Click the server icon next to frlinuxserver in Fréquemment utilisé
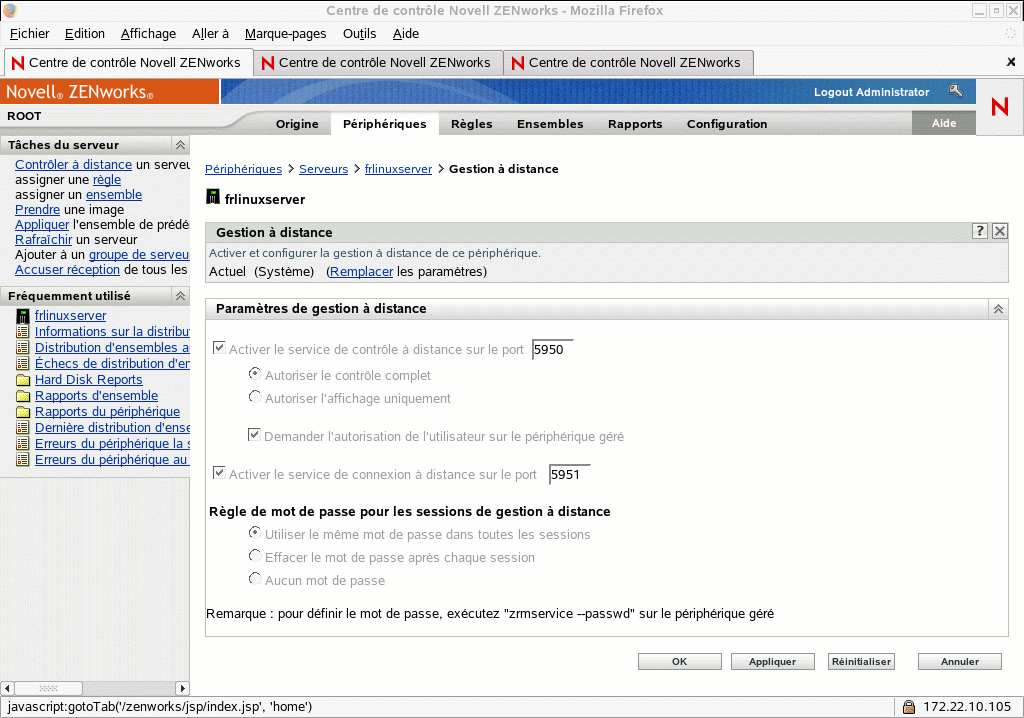 23,316
